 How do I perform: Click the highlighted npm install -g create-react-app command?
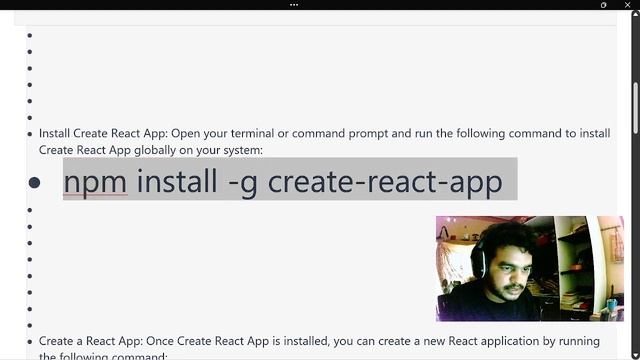click(290, 179)
